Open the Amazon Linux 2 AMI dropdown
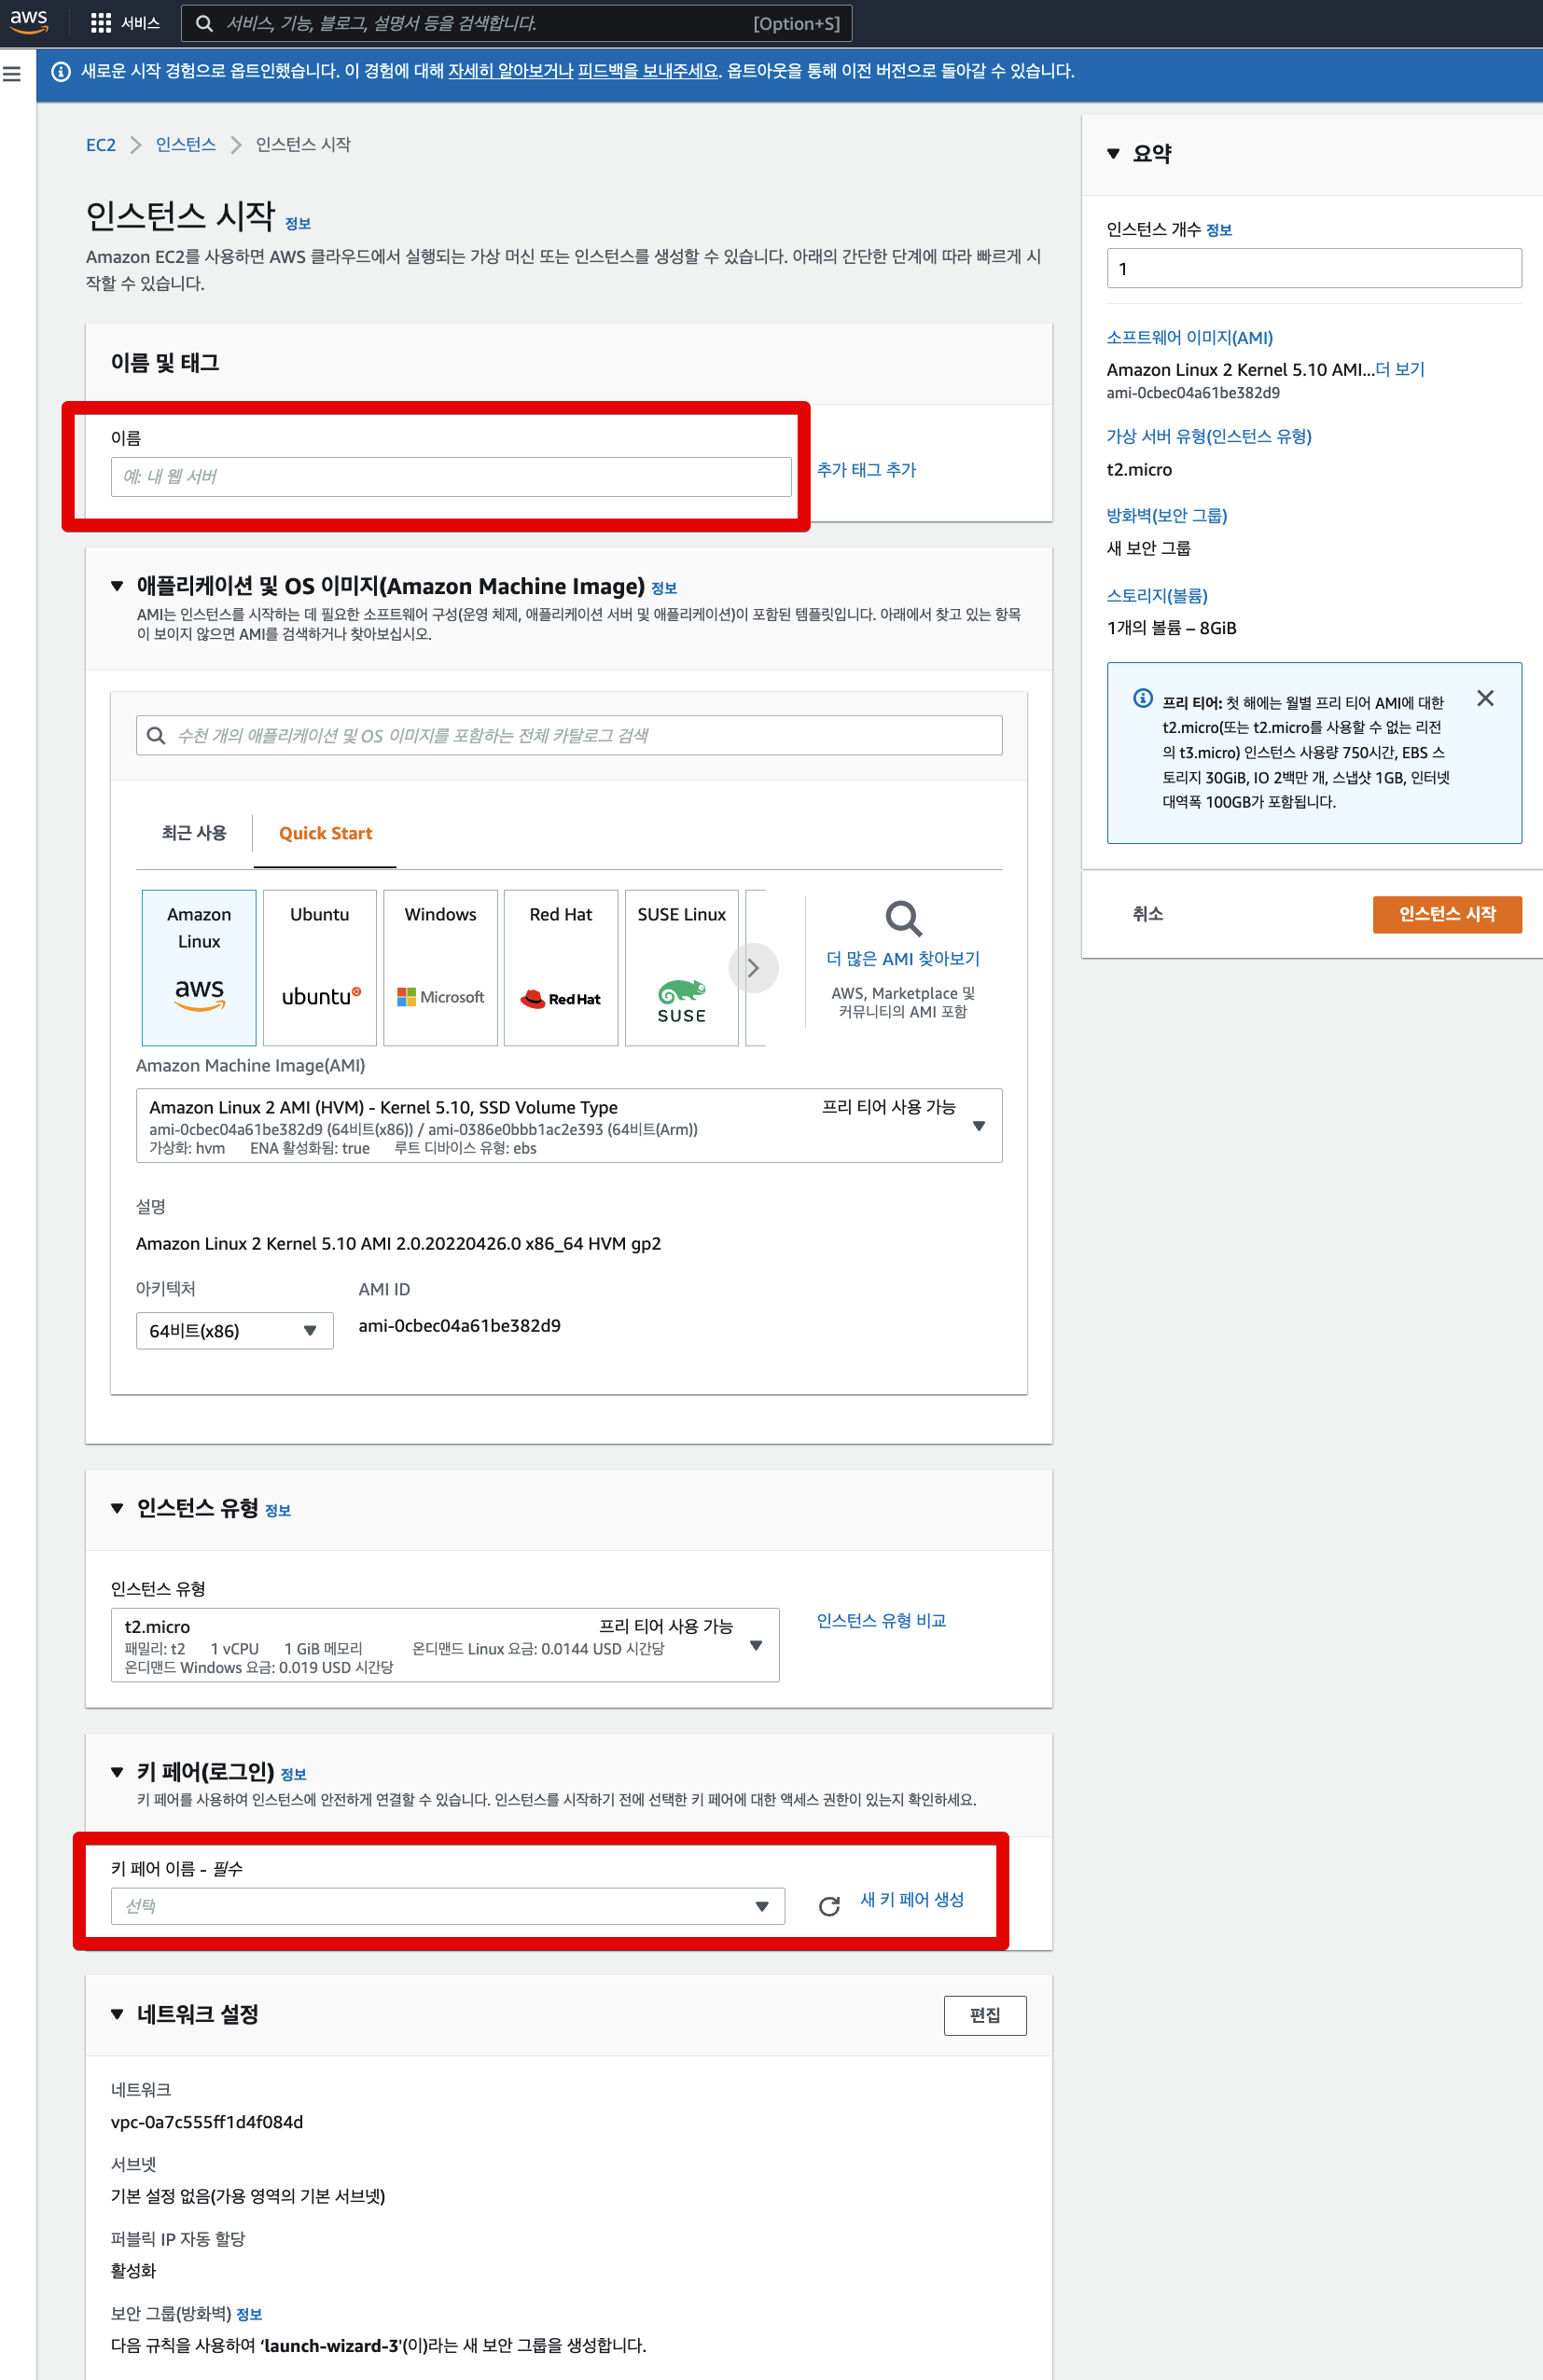The image size is (1543, 2380). pyautogui.click(x=569, y=1125)
